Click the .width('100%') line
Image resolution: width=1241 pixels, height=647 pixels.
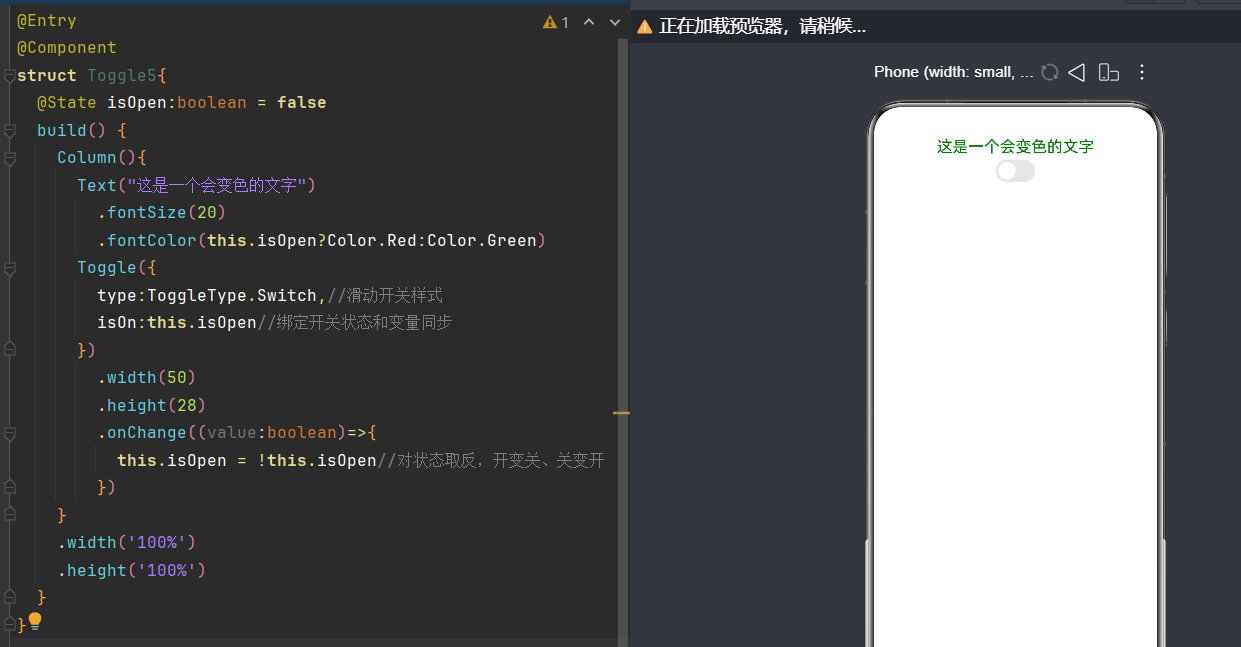(x=126, y=543)
